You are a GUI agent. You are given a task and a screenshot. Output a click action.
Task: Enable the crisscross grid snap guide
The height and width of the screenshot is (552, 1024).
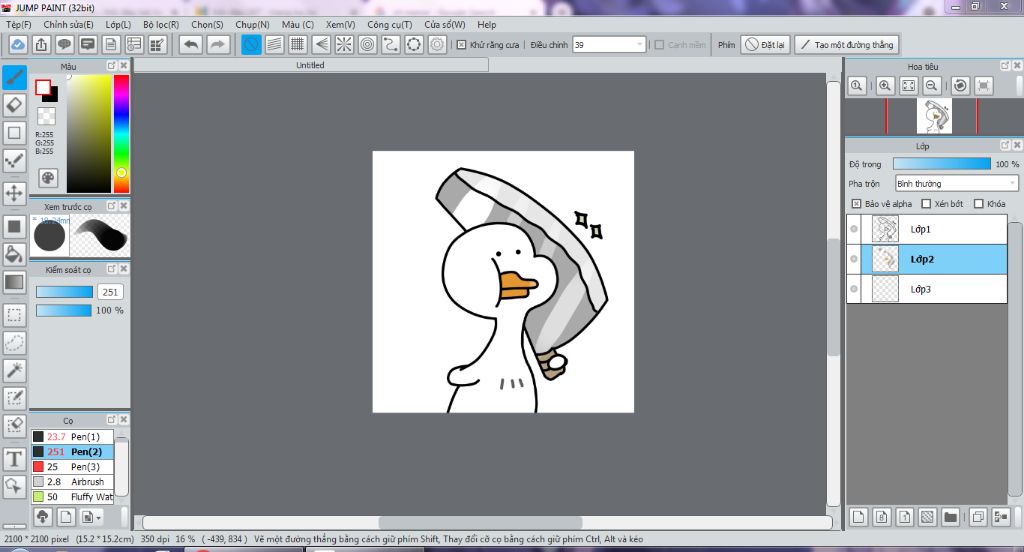click(298, 44)
